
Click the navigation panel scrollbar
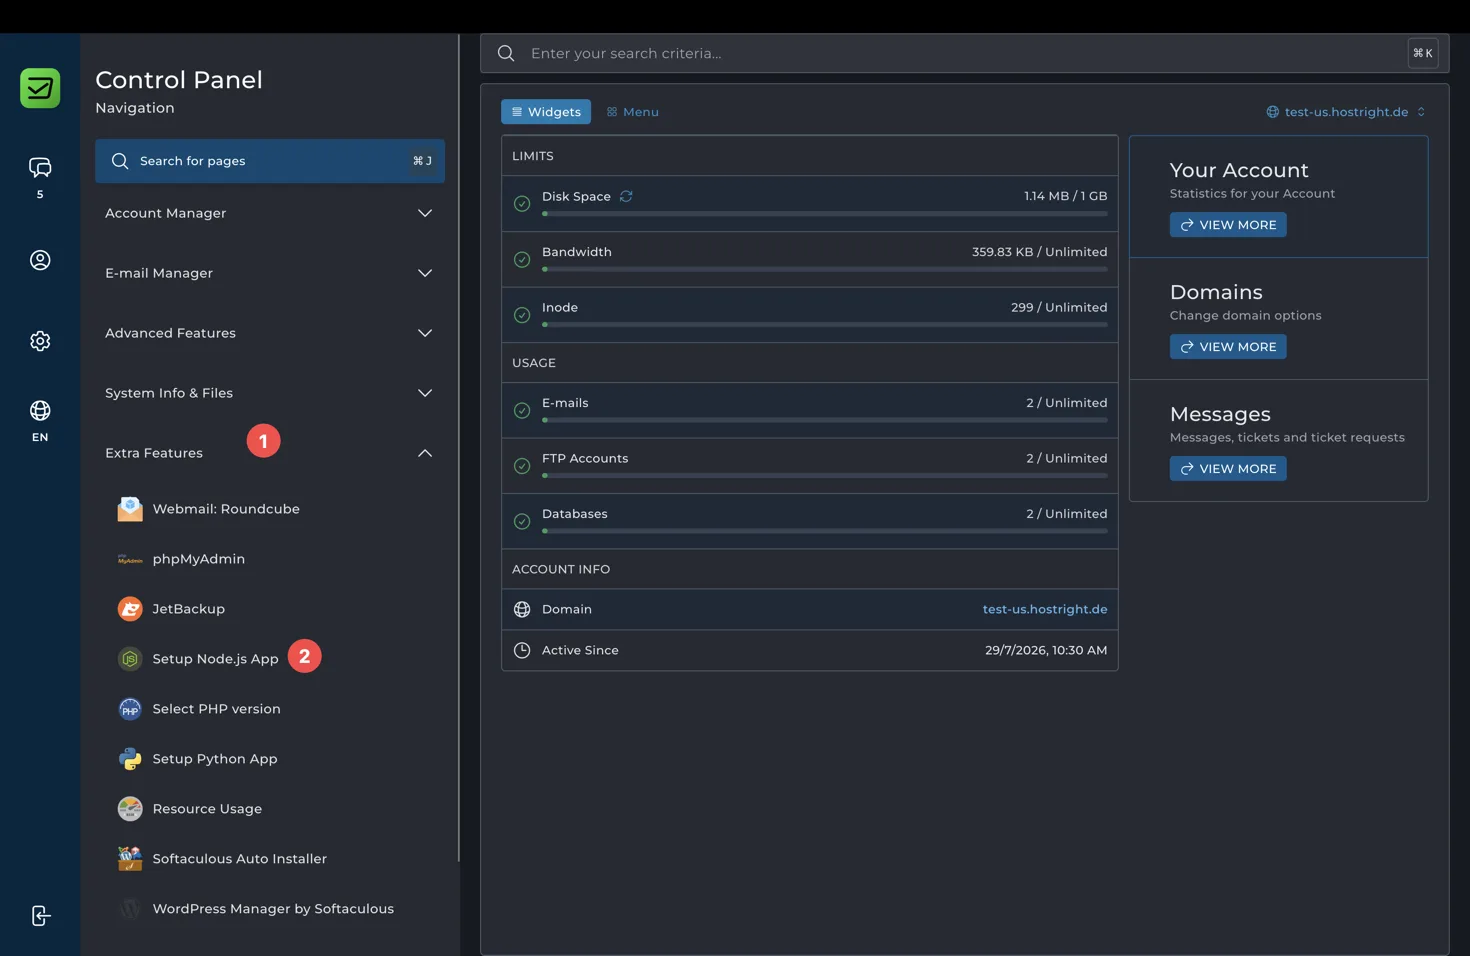[459, 448]
